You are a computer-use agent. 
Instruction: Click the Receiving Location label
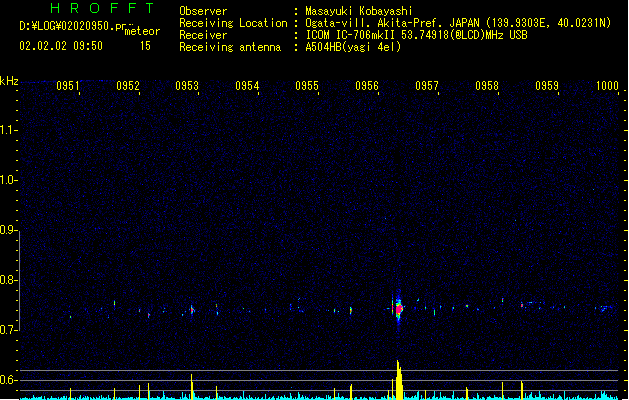[233, 23]
